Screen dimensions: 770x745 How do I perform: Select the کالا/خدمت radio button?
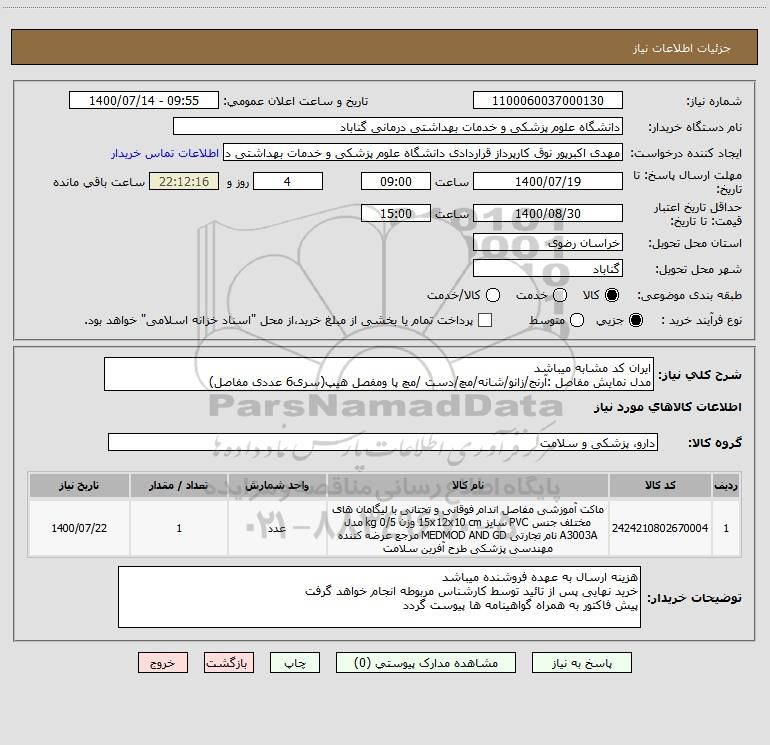tap(493, 295)
